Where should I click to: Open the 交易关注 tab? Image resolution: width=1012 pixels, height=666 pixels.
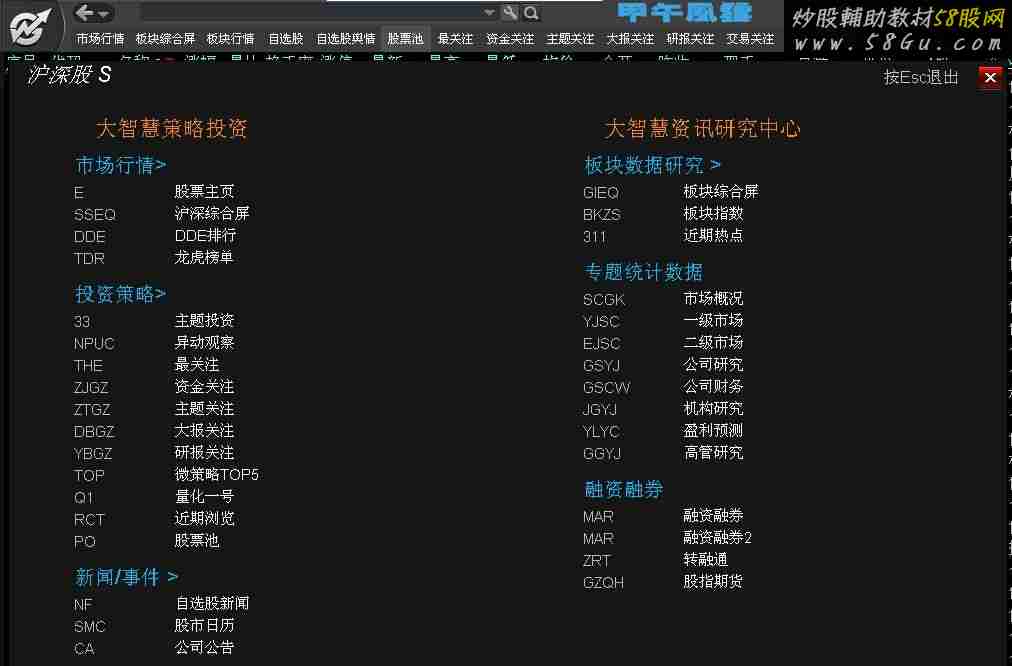[750, 39]
